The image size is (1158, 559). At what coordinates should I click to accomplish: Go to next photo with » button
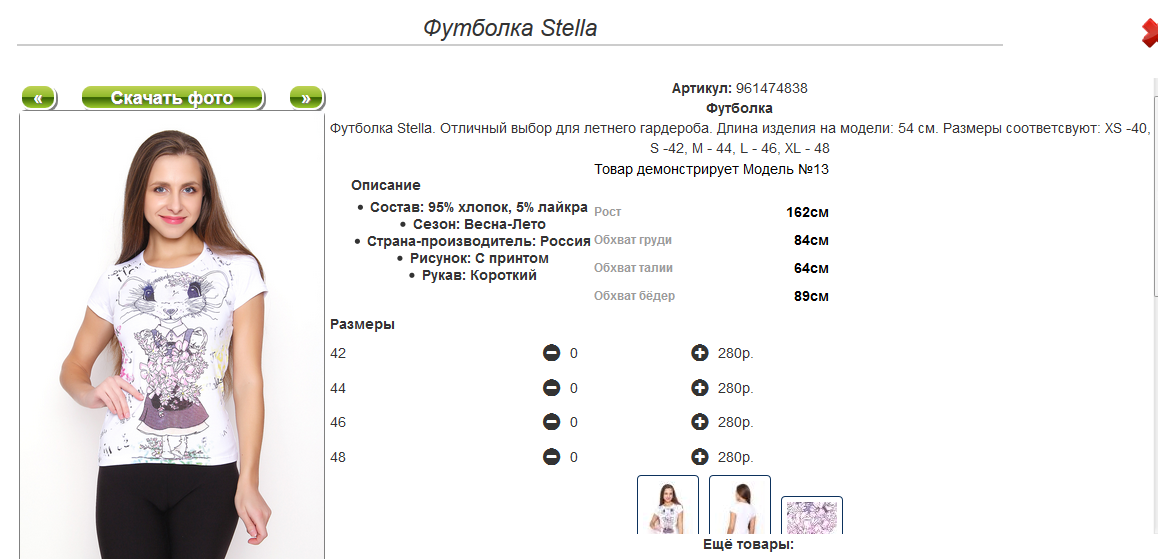tap(306, 97)
